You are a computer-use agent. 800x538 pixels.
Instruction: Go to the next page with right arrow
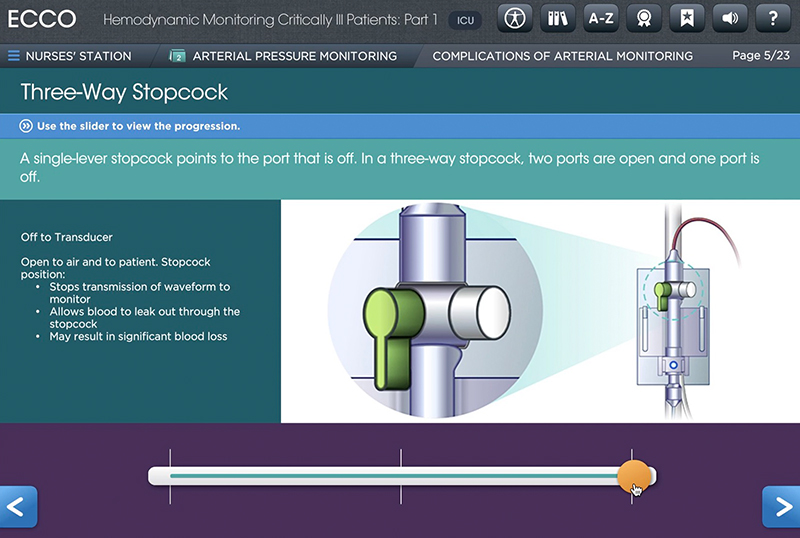tap(780, 507)
